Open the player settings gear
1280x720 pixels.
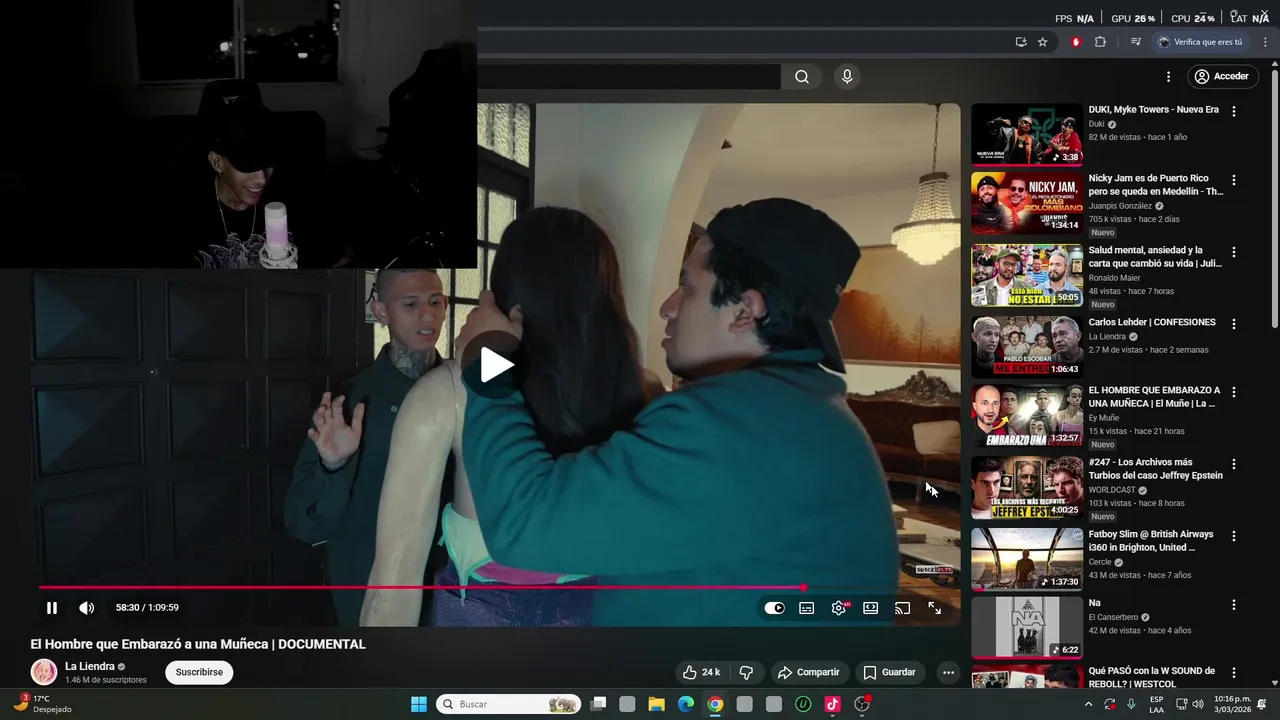pos(839,608)
